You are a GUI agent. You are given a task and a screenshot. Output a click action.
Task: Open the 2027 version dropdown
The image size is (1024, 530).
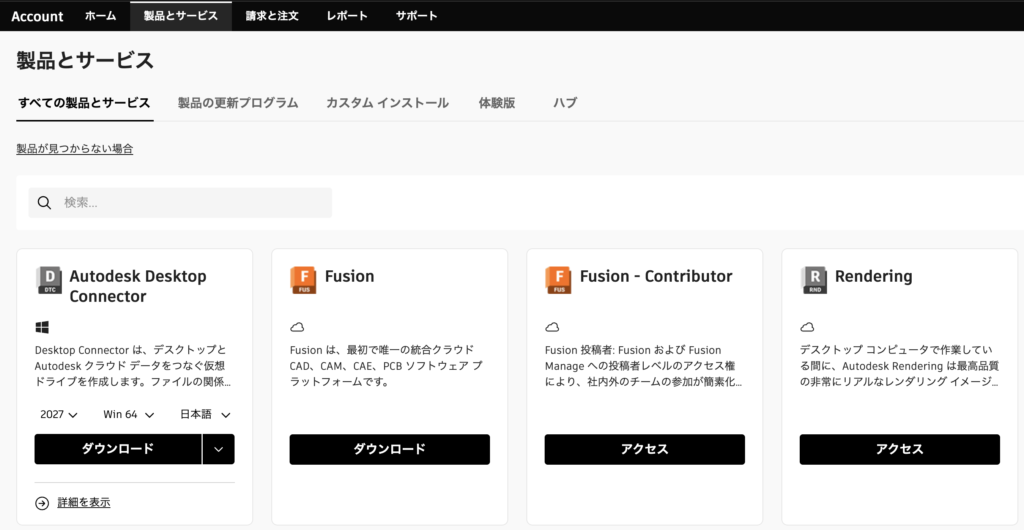59,414
